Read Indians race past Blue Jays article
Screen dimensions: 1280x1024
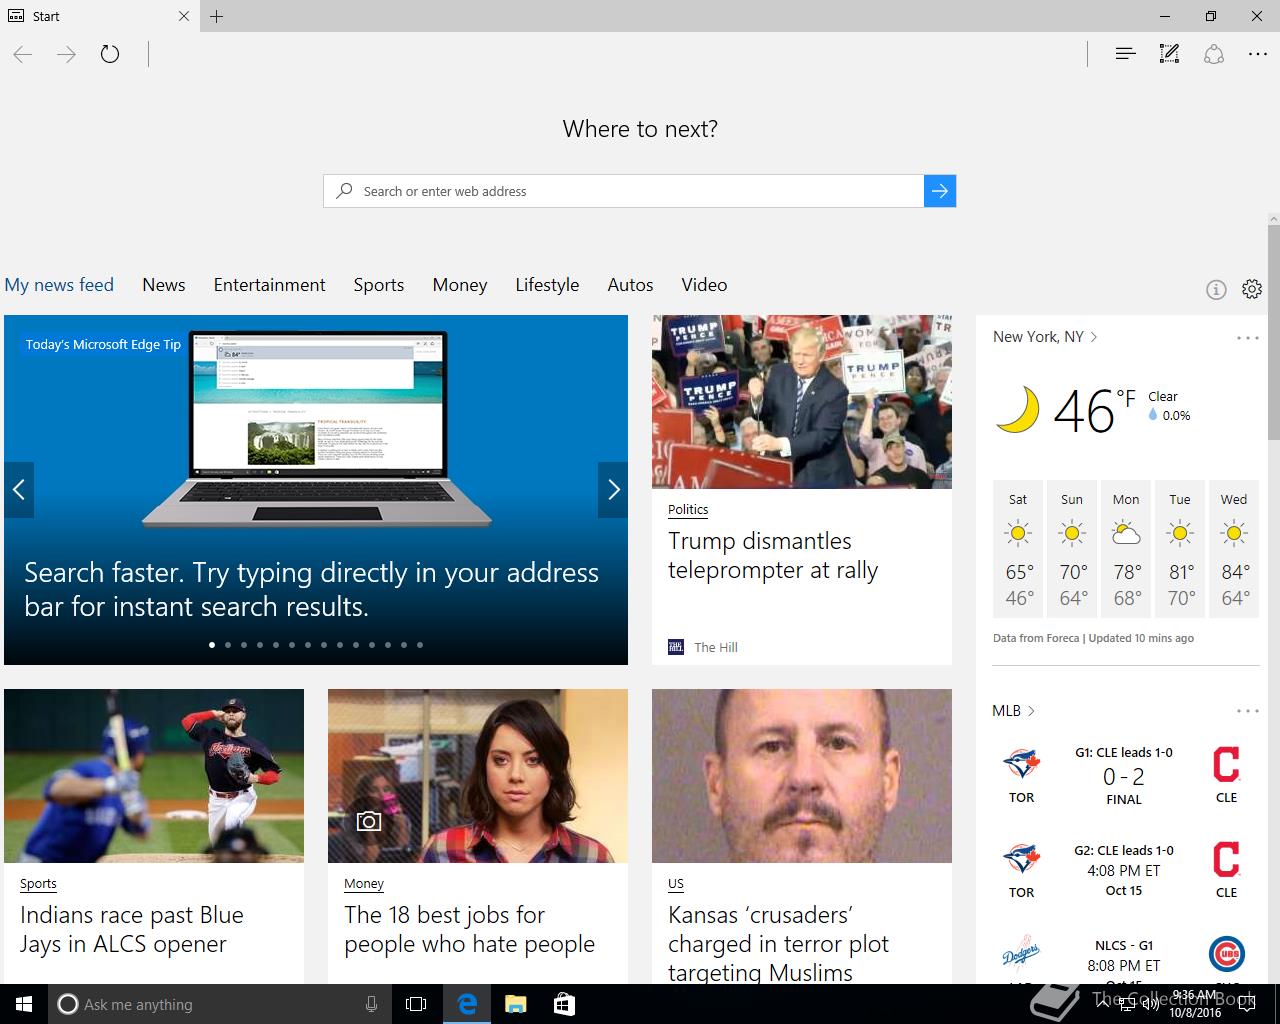(x=132, y=929)
